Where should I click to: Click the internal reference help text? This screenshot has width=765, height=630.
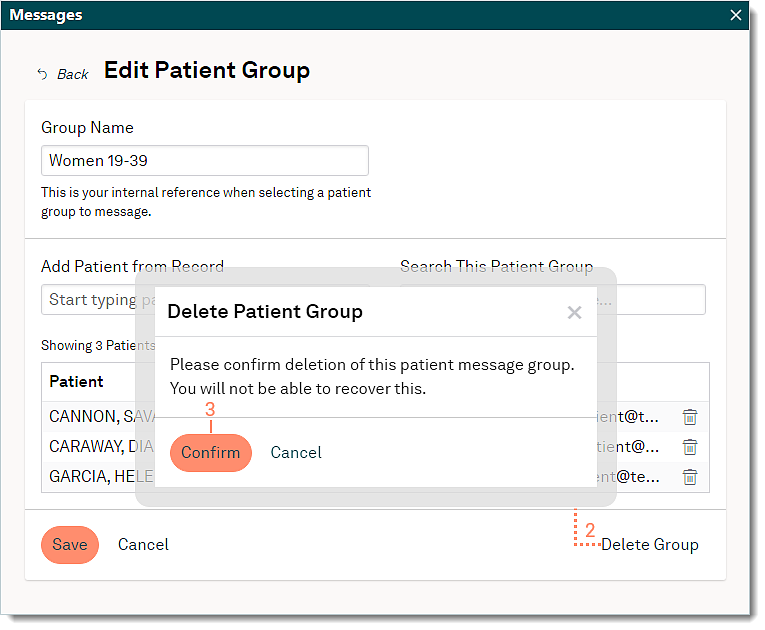[x=206, y=202]
